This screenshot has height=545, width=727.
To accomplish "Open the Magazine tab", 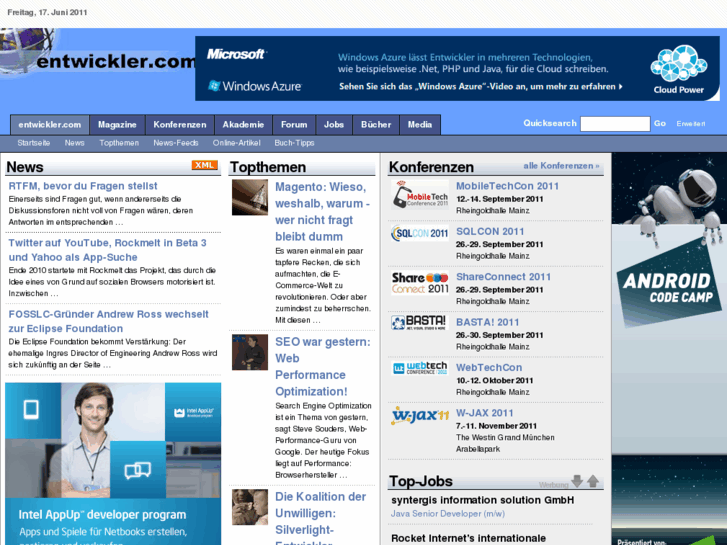I will (117, 125).
